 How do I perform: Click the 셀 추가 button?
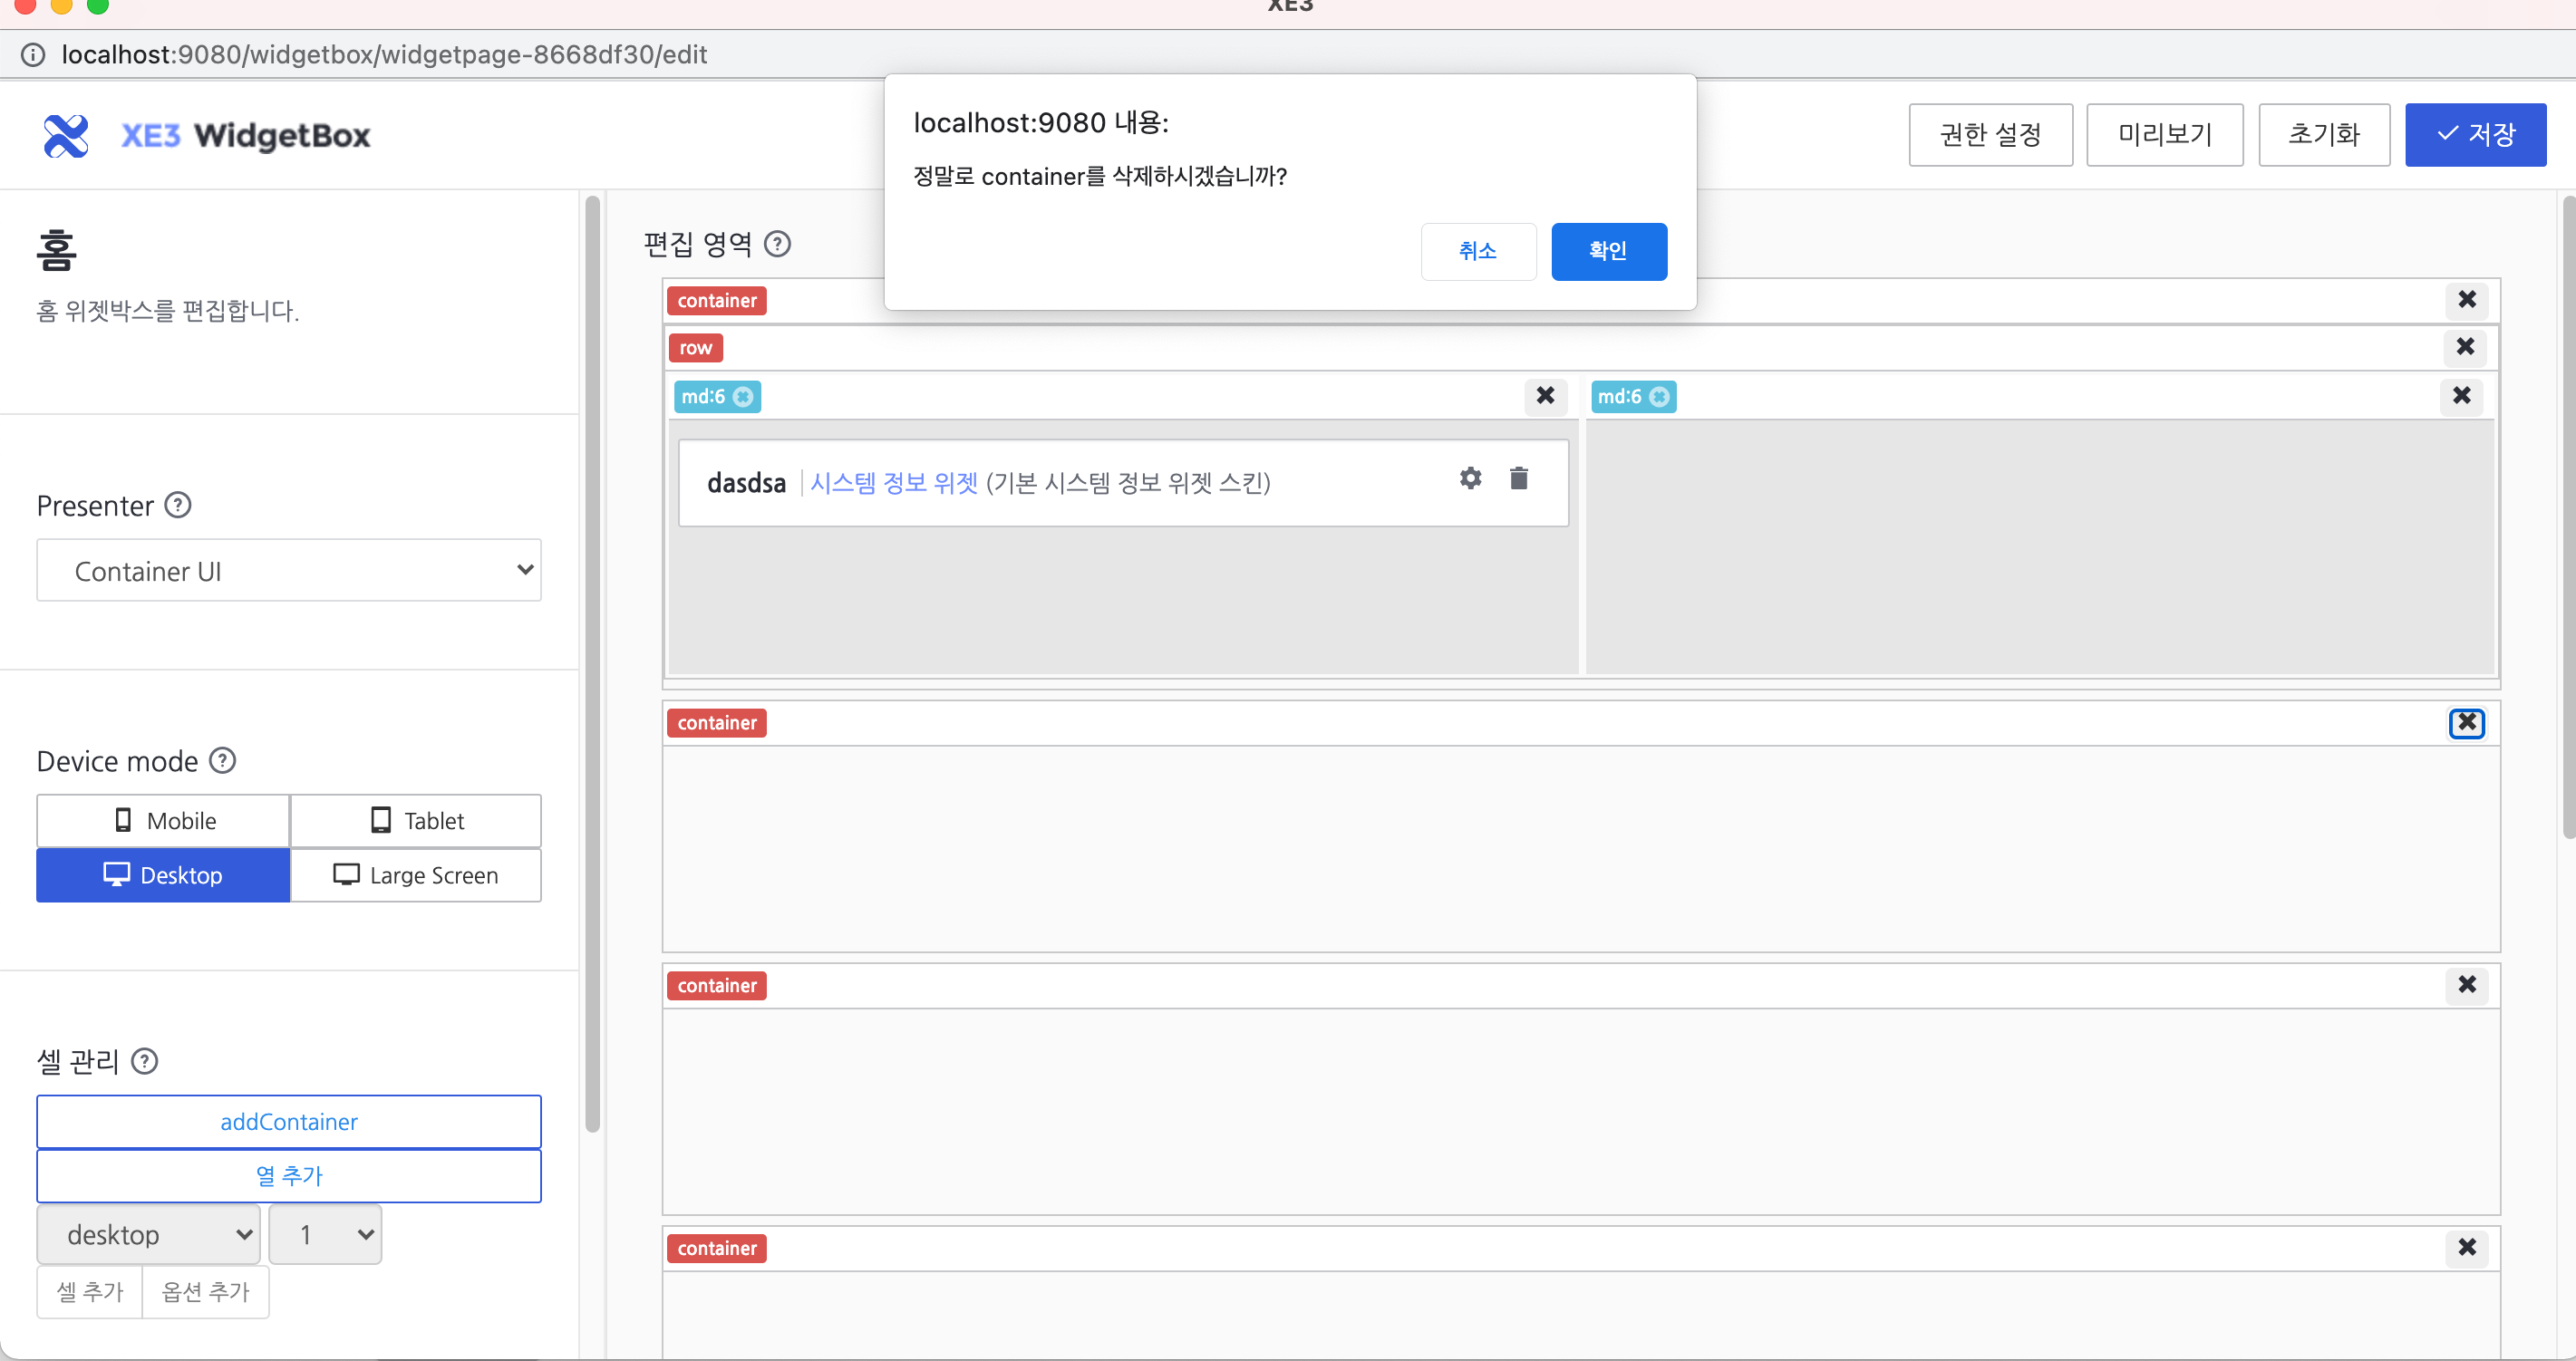point(89,1292)
